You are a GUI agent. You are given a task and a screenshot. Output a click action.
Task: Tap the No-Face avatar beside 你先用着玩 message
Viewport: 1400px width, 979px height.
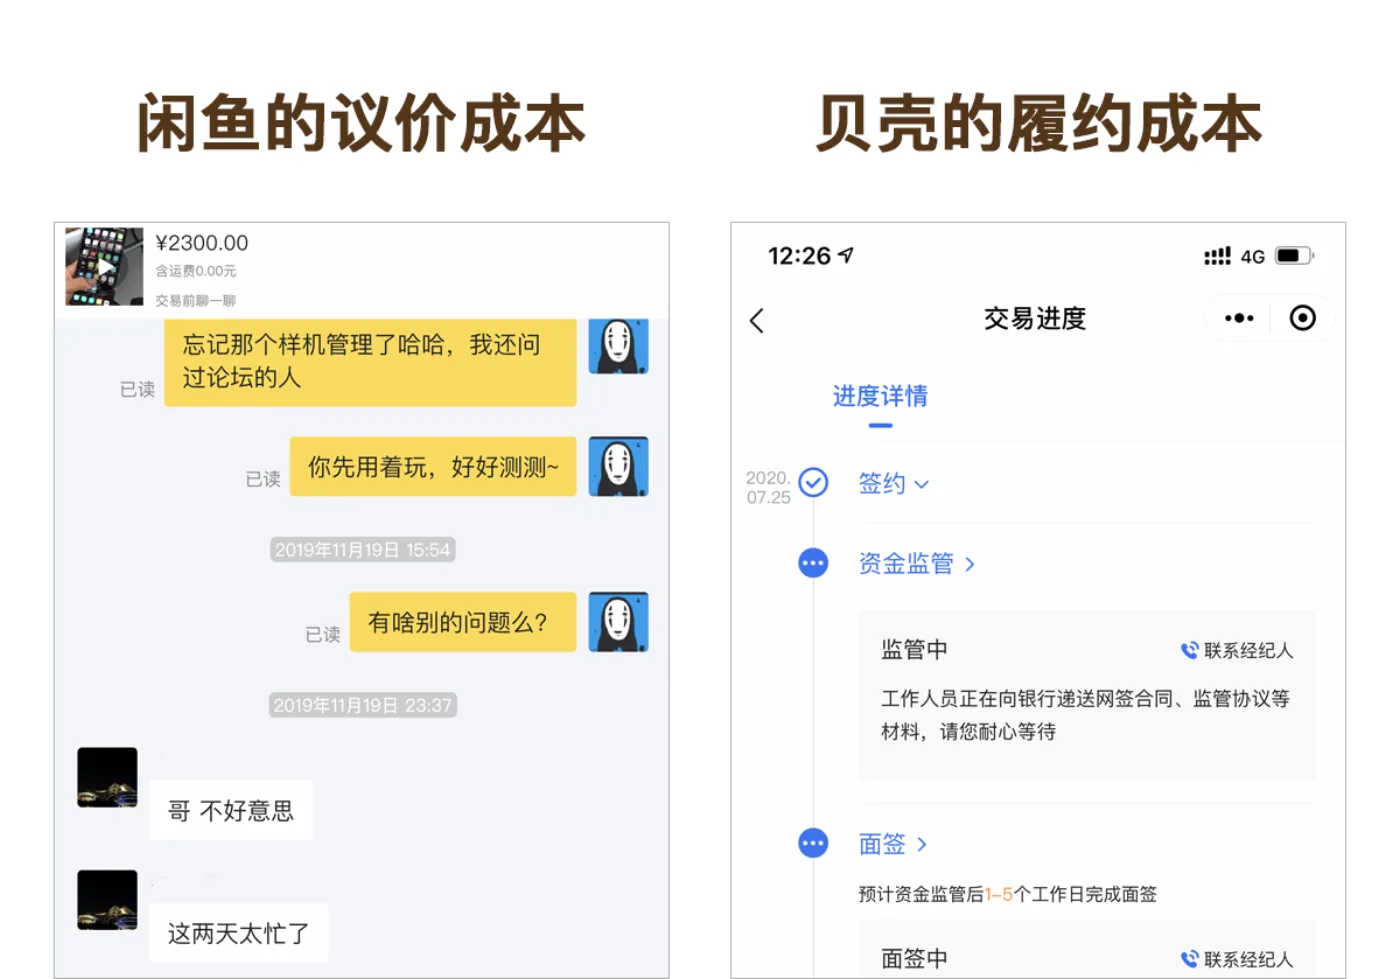(618, 466)
